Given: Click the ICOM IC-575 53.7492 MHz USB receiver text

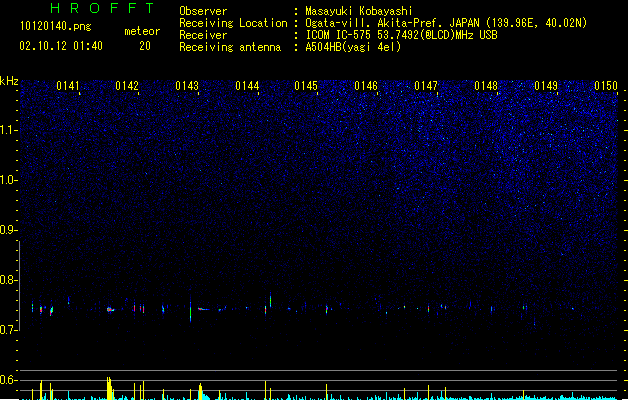Looking at the screenshot, I should (401, 35).
